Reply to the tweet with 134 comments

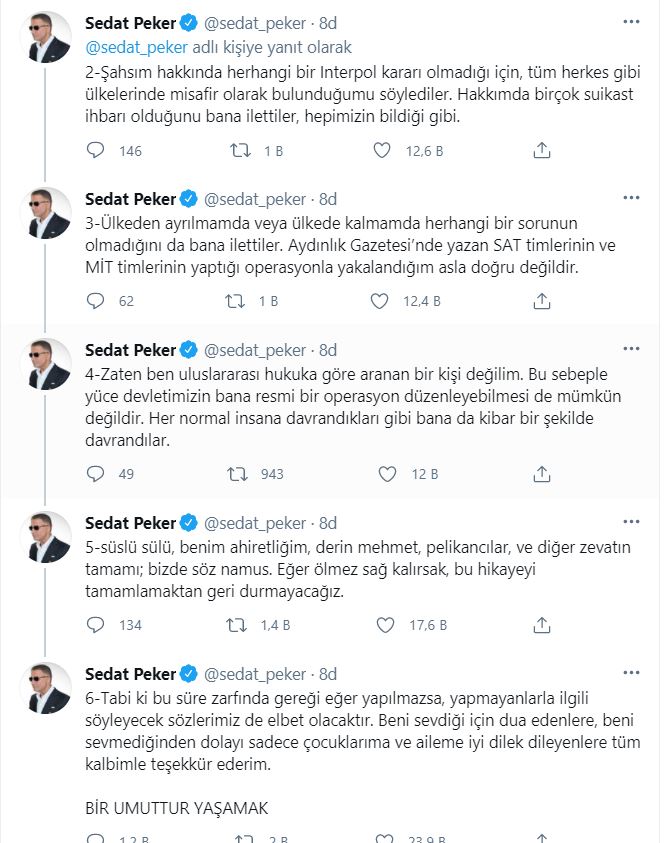point(96,625)
